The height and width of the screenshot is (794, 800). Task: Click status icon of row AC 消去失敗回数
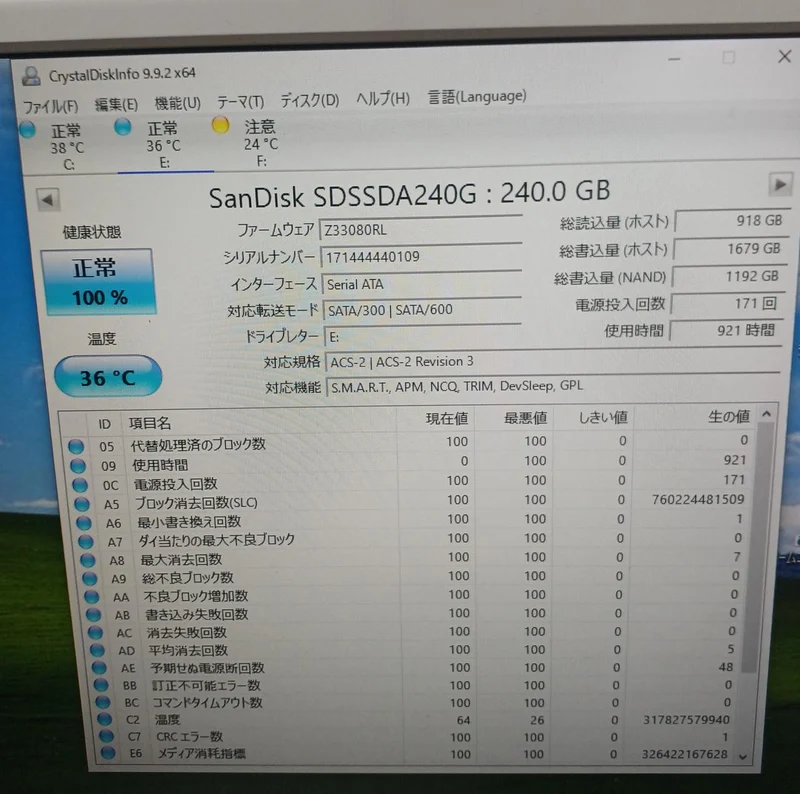(x=95, y=633)
